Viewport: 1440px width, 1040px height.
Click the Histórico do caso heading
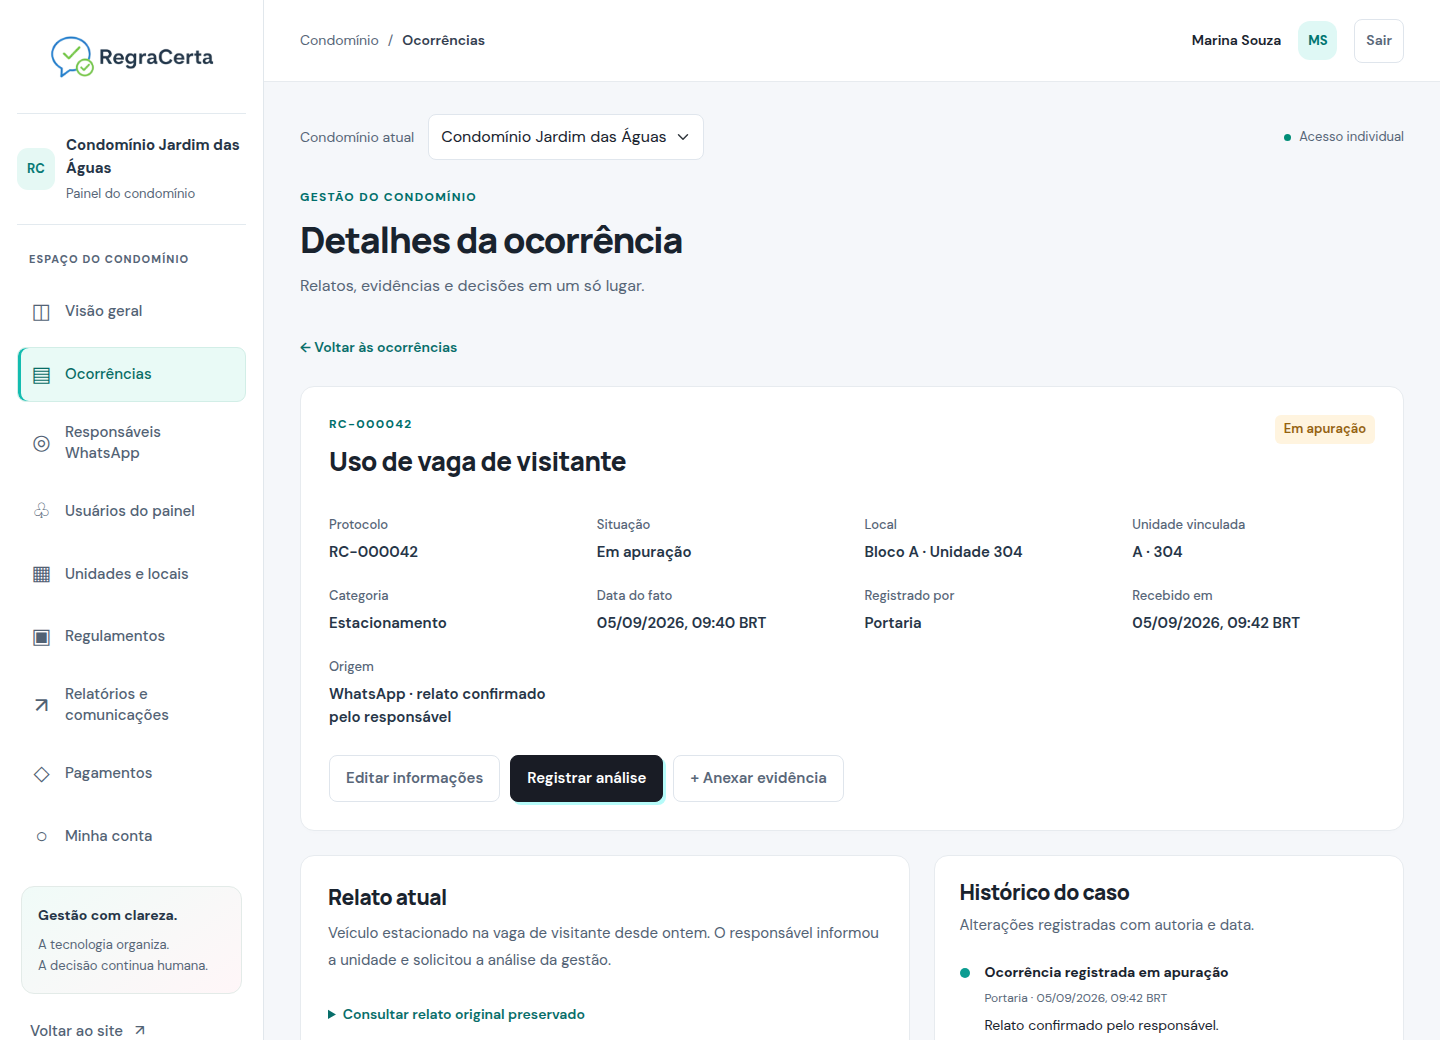coord(1044,893)
